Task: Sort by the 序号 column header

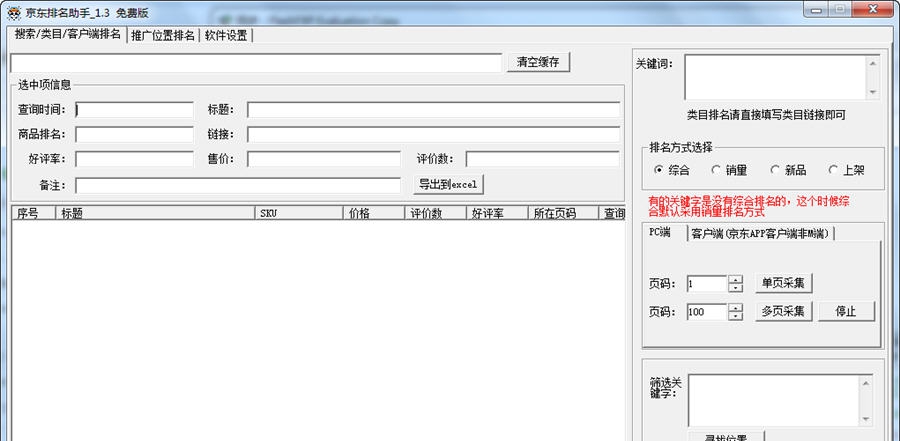Action: pos(34,213)
